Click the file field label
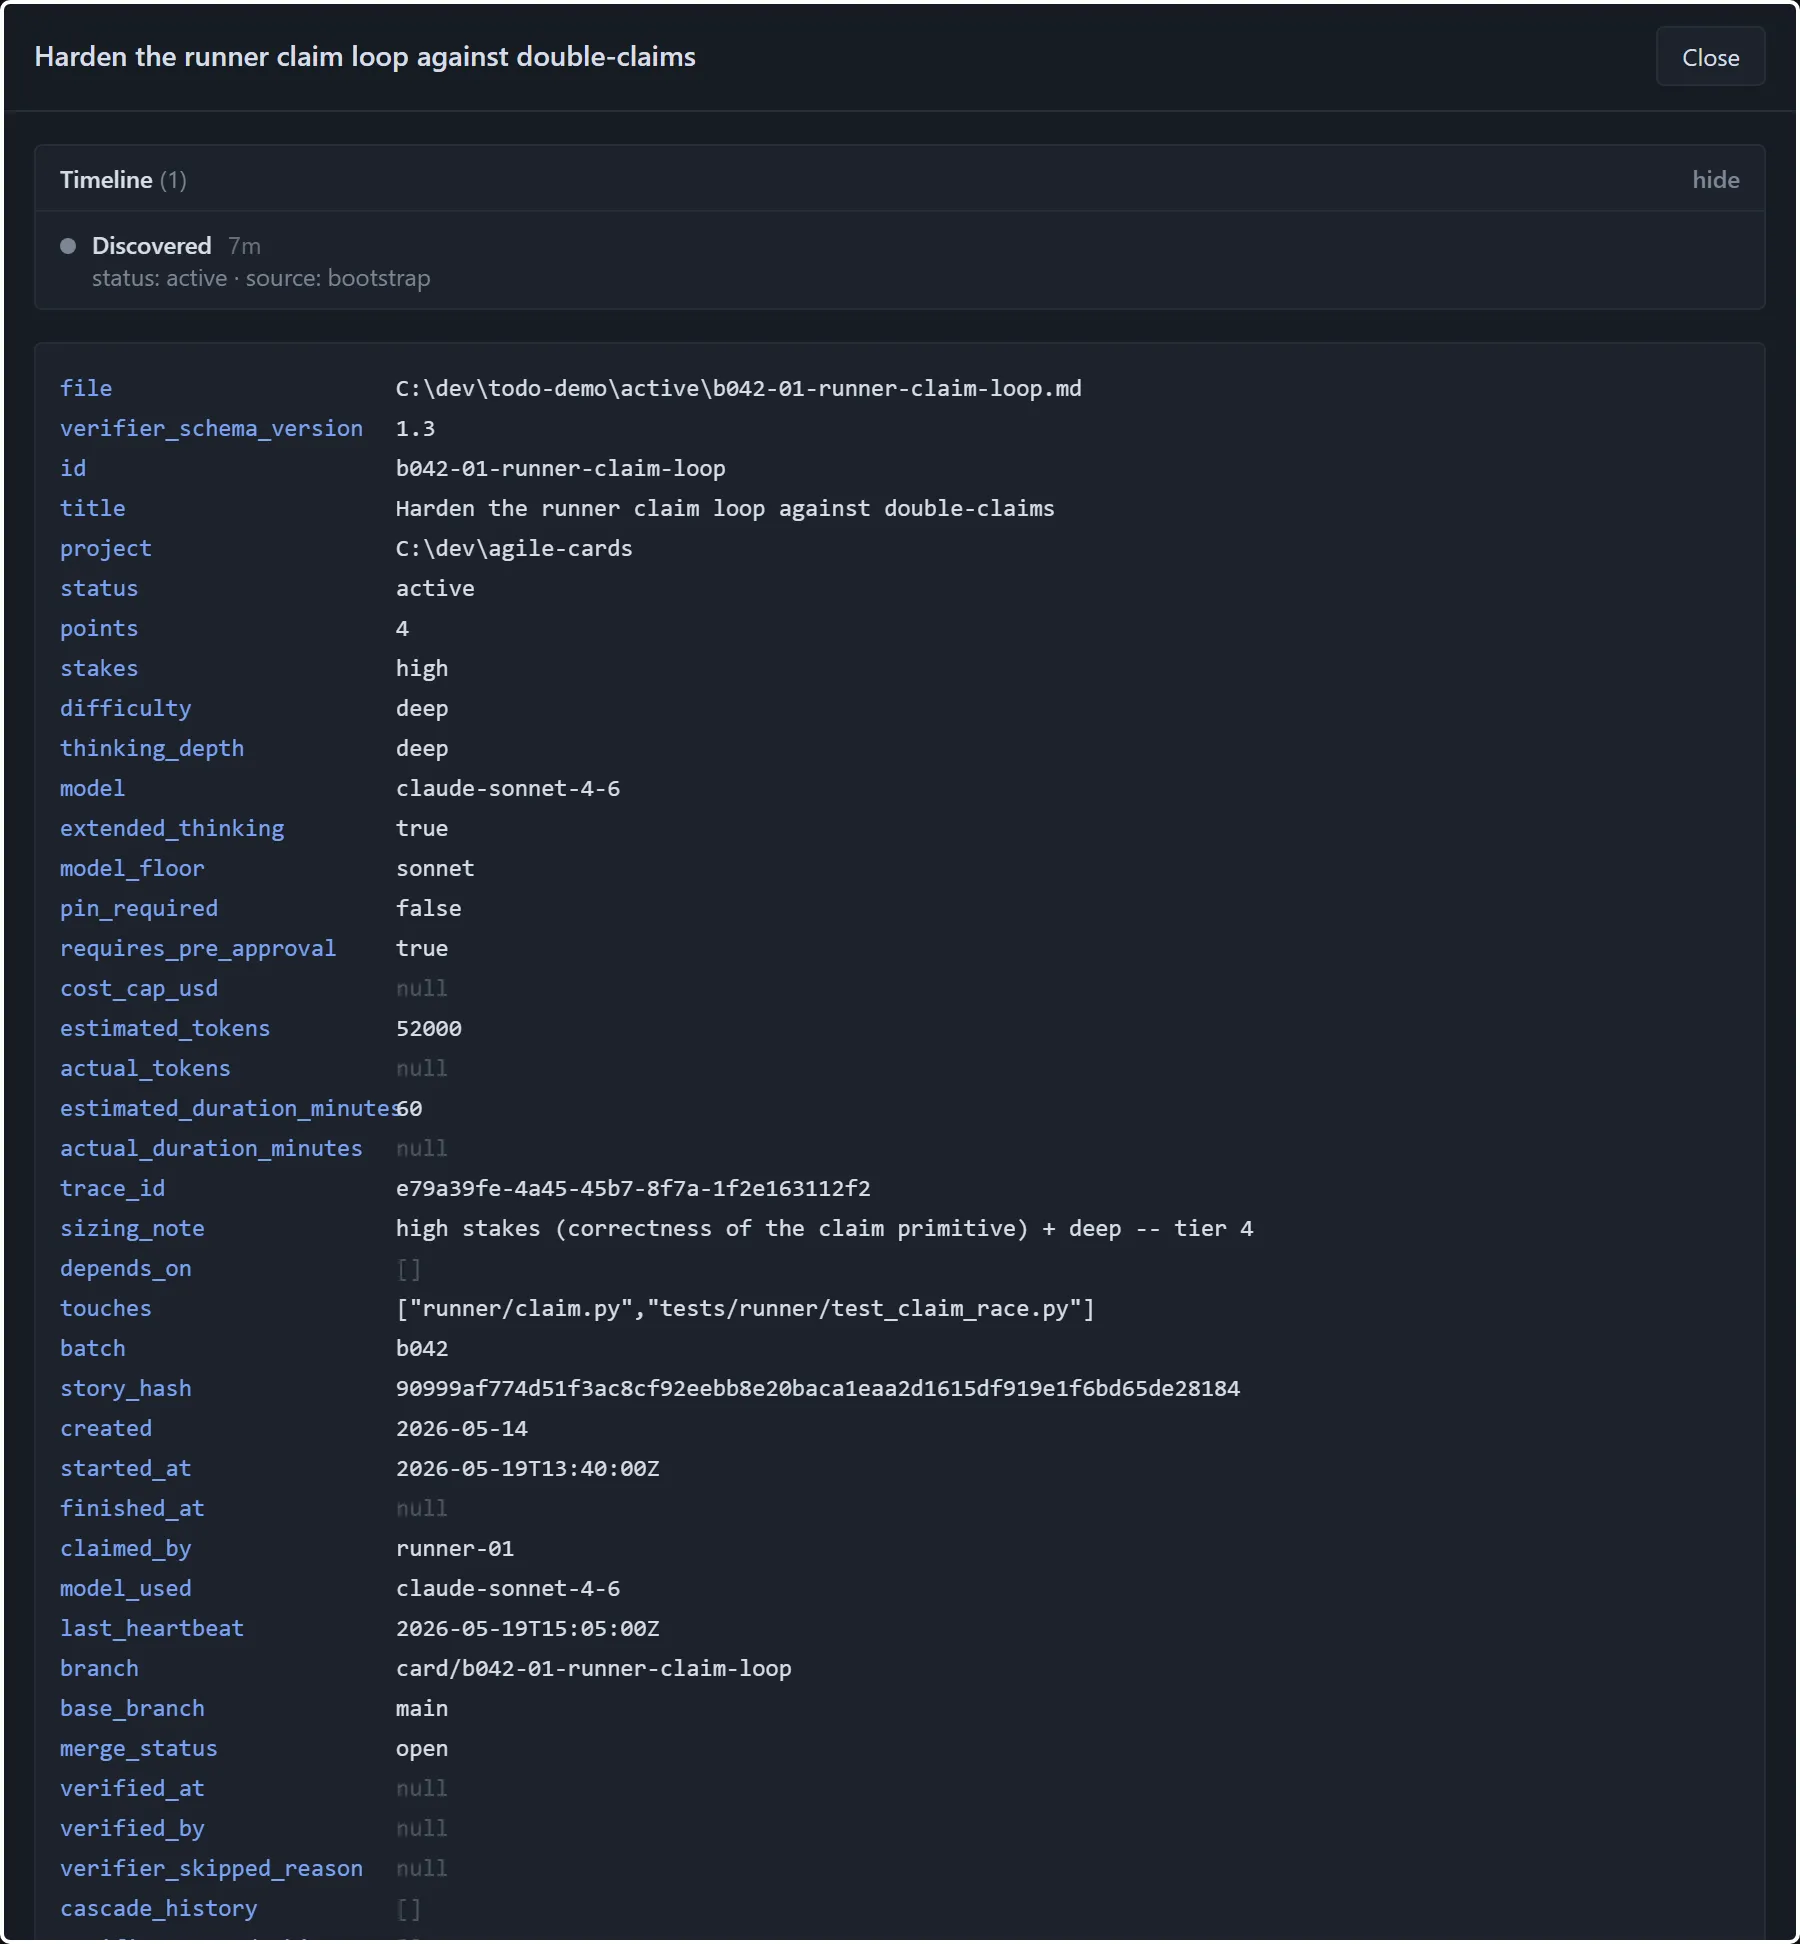Viewport: 1800px width, 1944px height. coord(86,388)
